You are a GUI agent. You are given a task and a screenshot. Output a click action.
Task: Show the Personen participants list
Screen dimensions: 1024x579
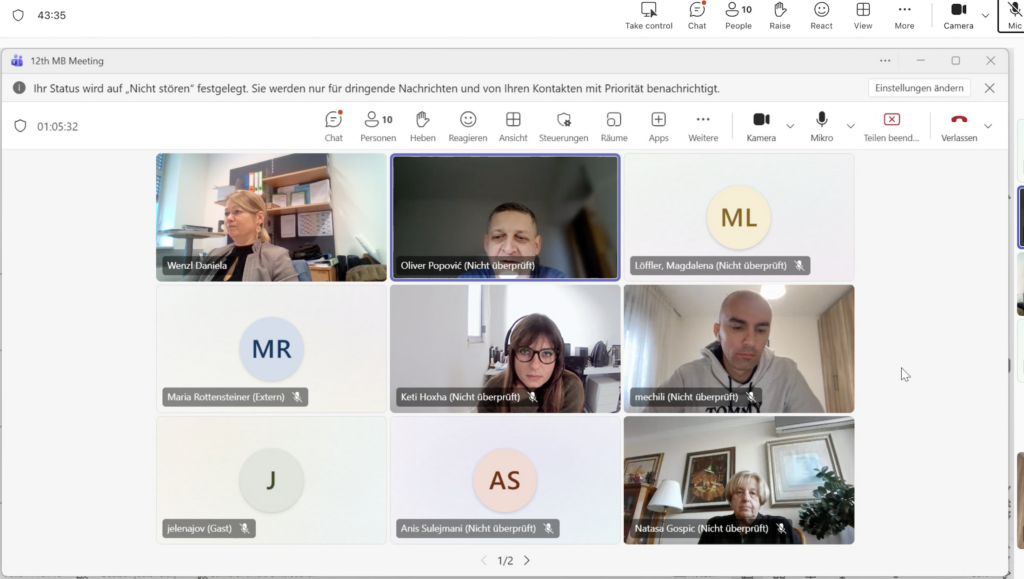[378, 126]
